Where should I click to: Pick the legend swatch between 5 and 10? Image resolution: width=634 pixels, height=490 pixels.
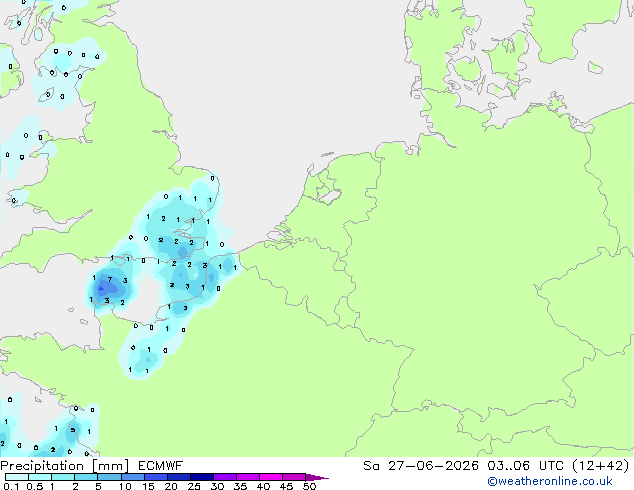coord(109,477)
